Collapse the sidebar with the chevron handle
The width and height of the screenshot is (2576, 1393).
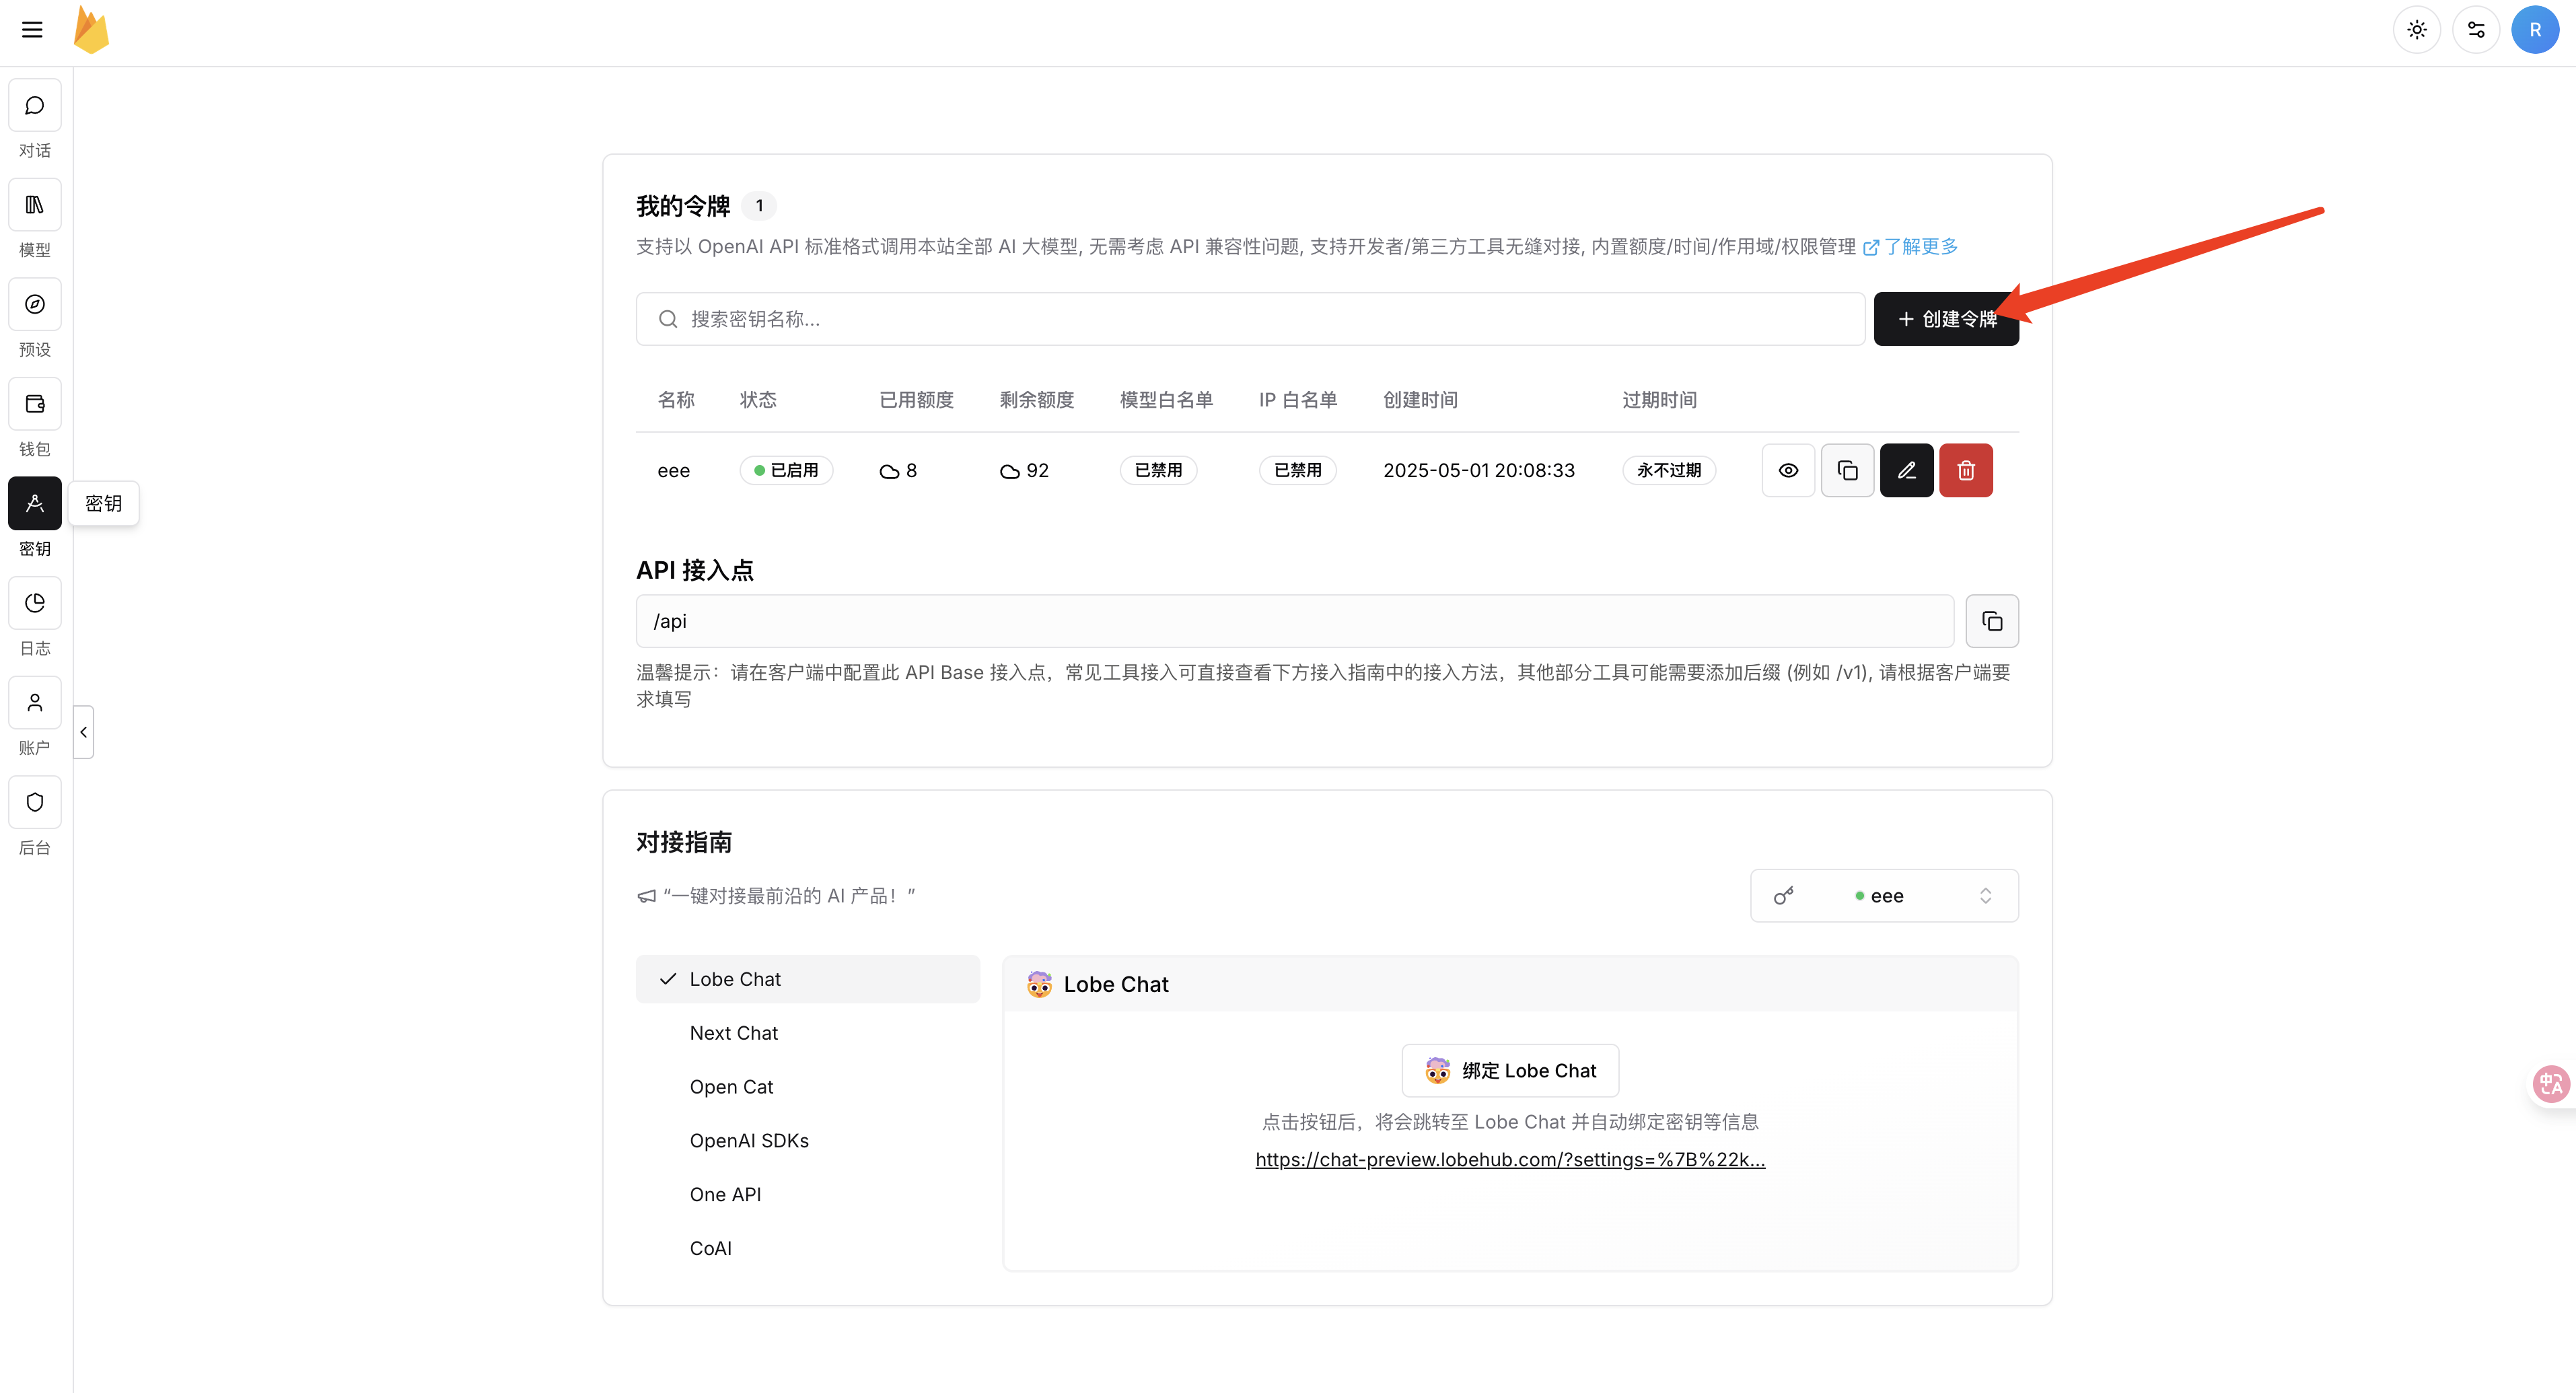84,732
